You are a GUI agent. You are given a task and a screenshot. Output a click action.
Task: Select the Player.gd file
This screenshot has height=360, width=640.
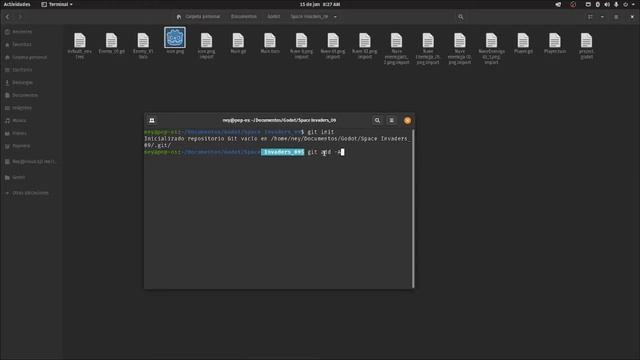pos(523,43)
